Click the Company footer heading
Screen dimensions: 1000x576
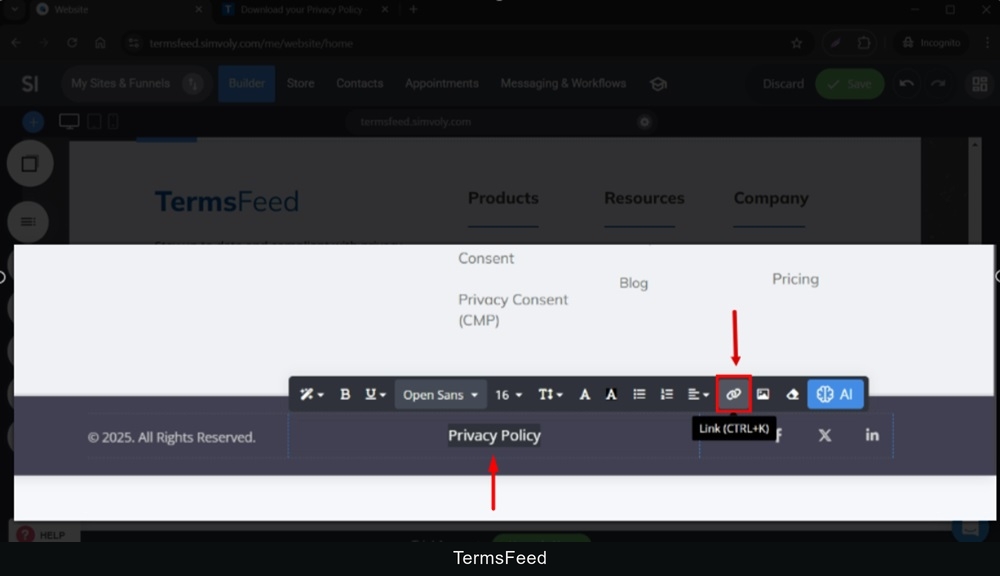coord(771,198)
